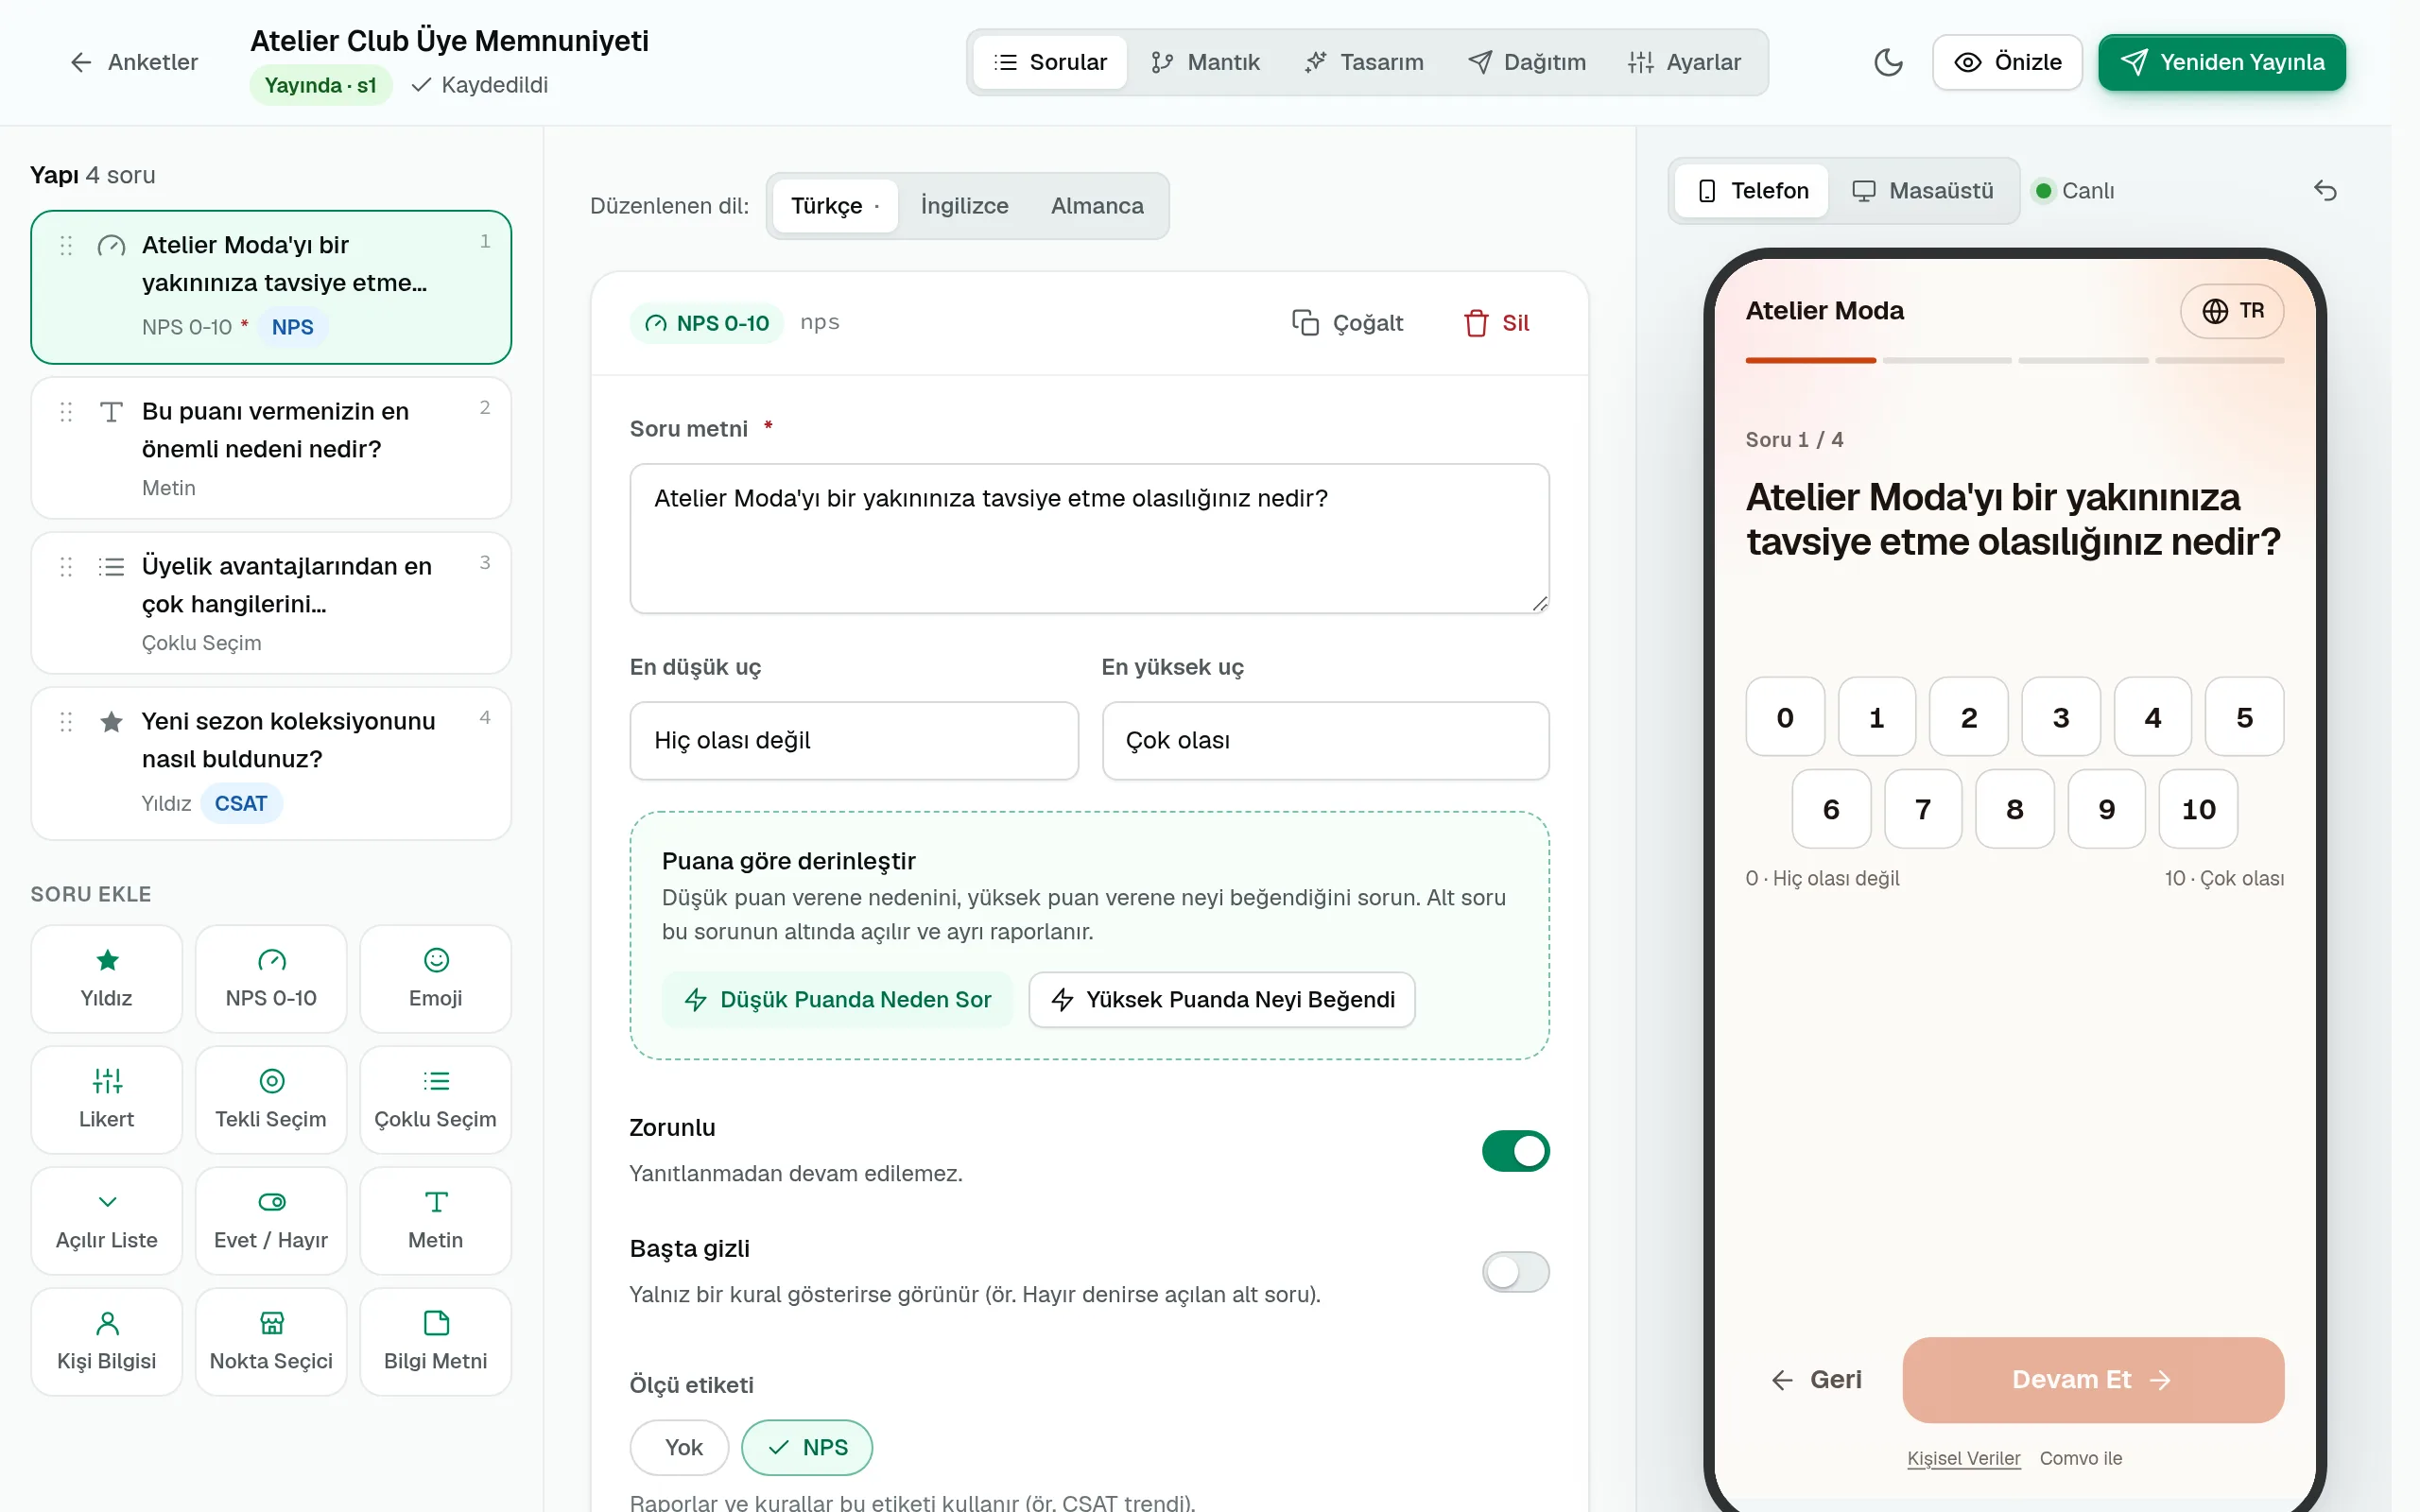This screenshot has height=1512, width=2420.
Task: Pick score 7 in the phone preview scale
Action: [x=1922, y=809]
